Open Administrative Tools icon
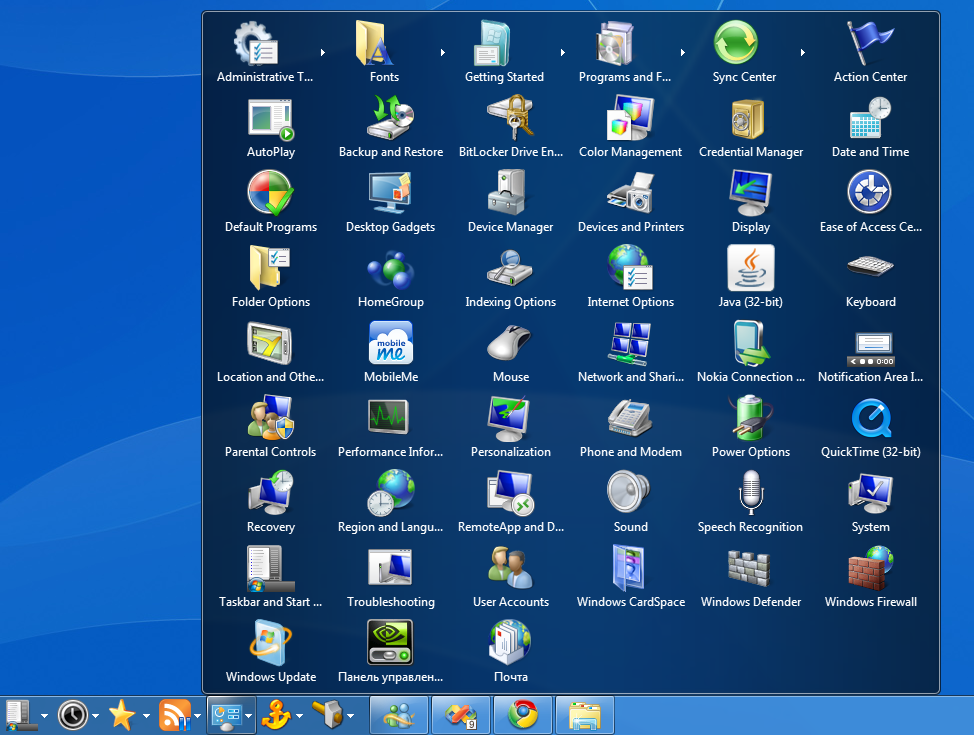This screenshot has width=974, height=735. pos(256,43)
